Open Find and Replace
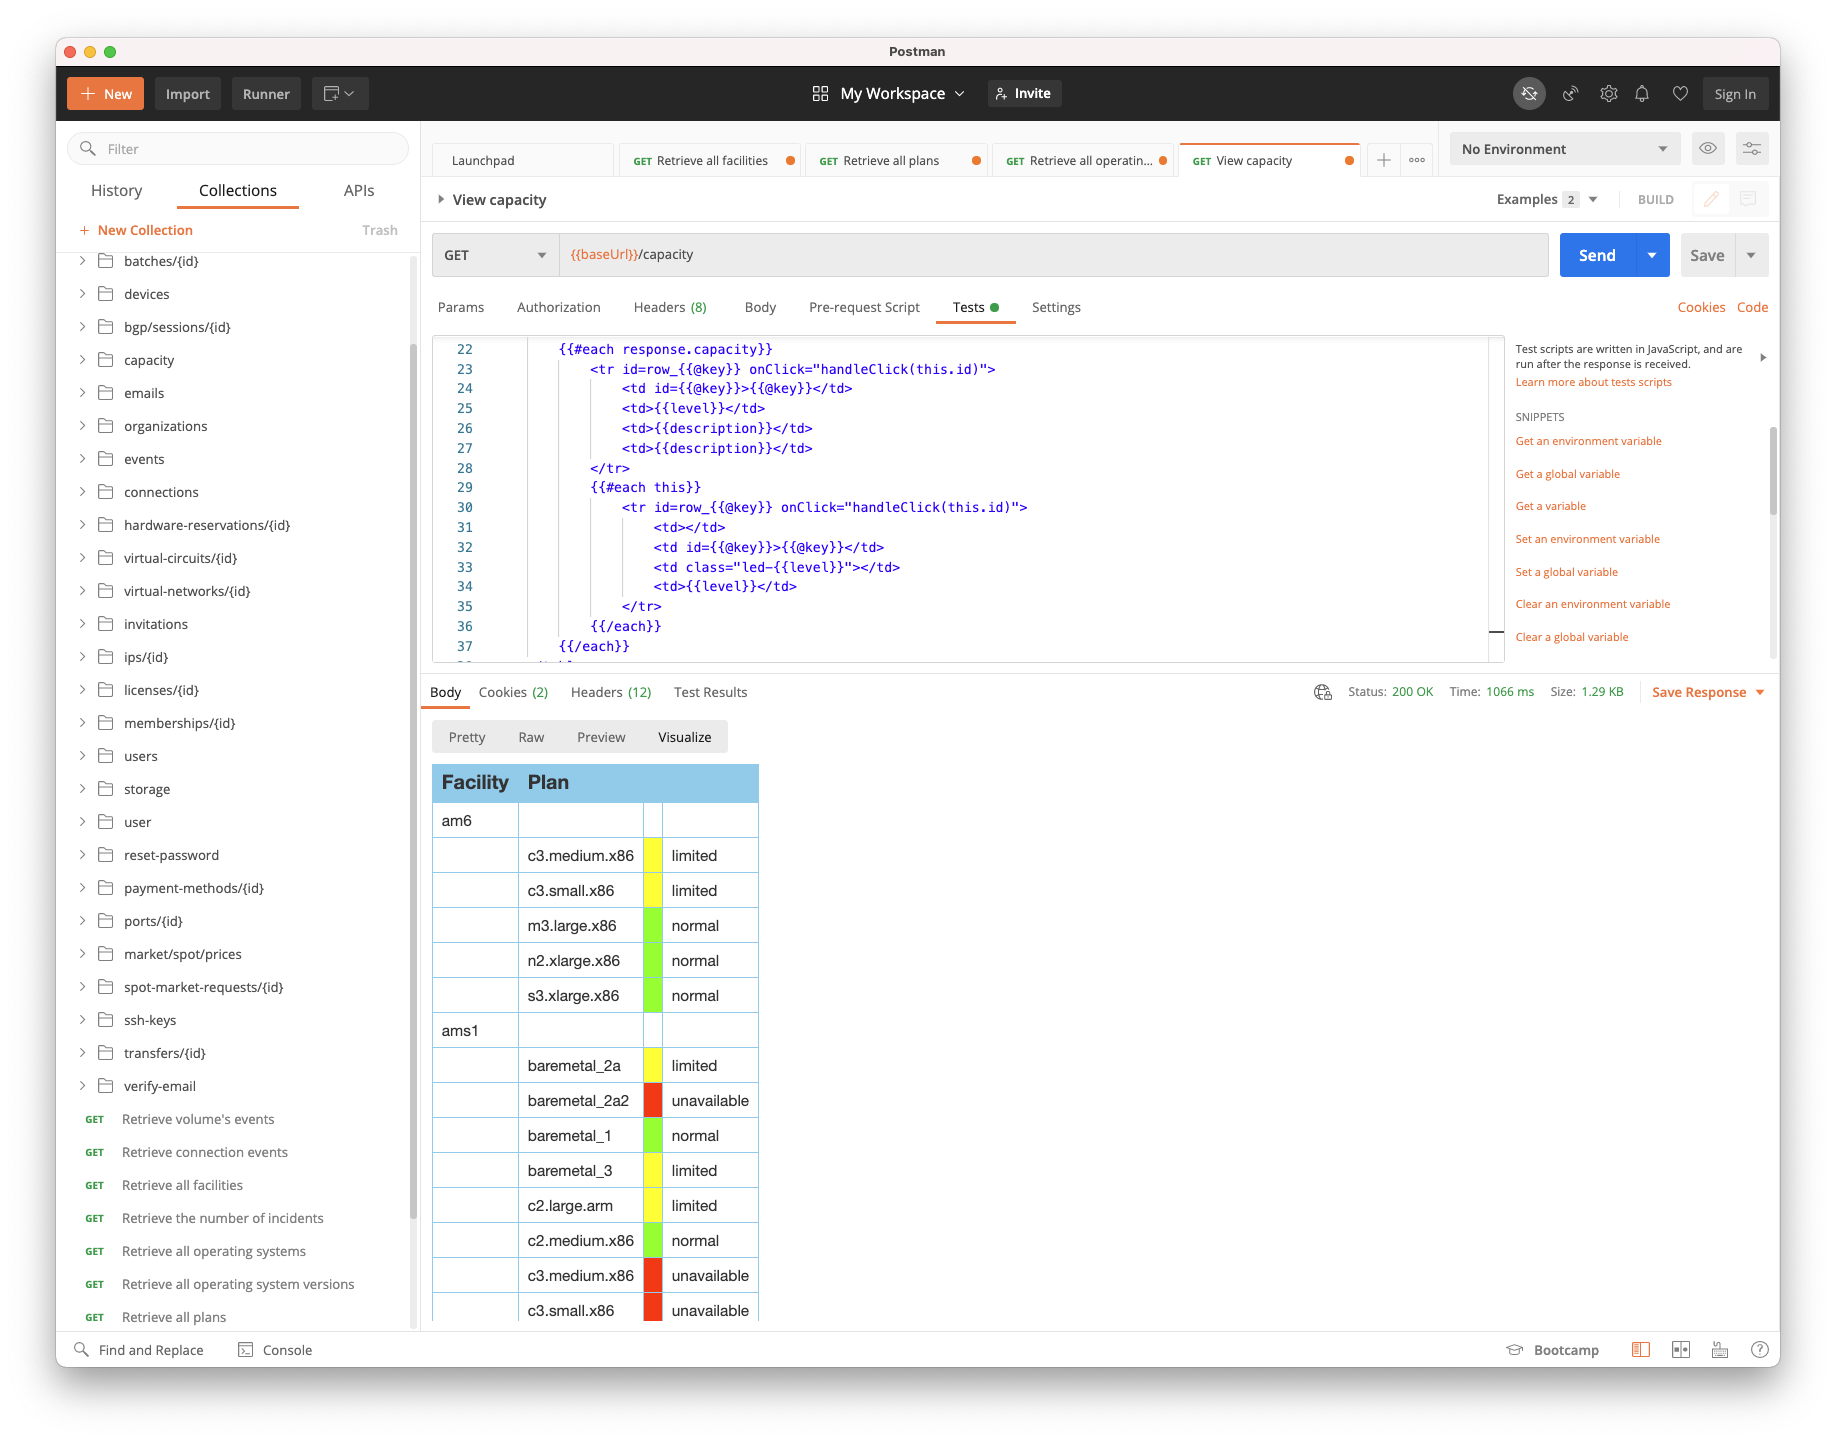Image resolution: width=1836 pixels, height=1441 pixels. 139,1350
